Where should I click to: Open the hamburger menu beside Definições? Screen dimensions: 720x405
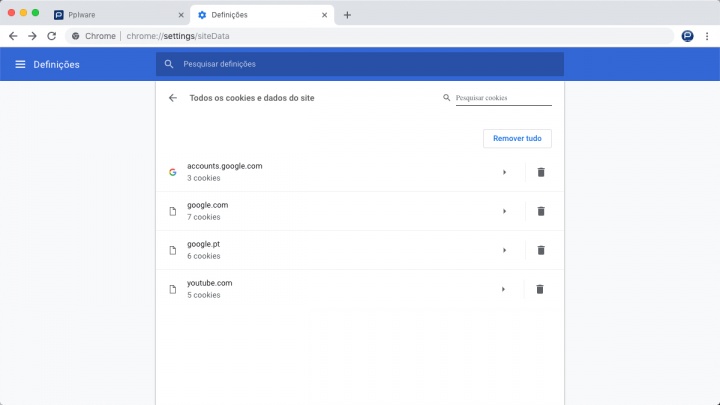[20, 64]
